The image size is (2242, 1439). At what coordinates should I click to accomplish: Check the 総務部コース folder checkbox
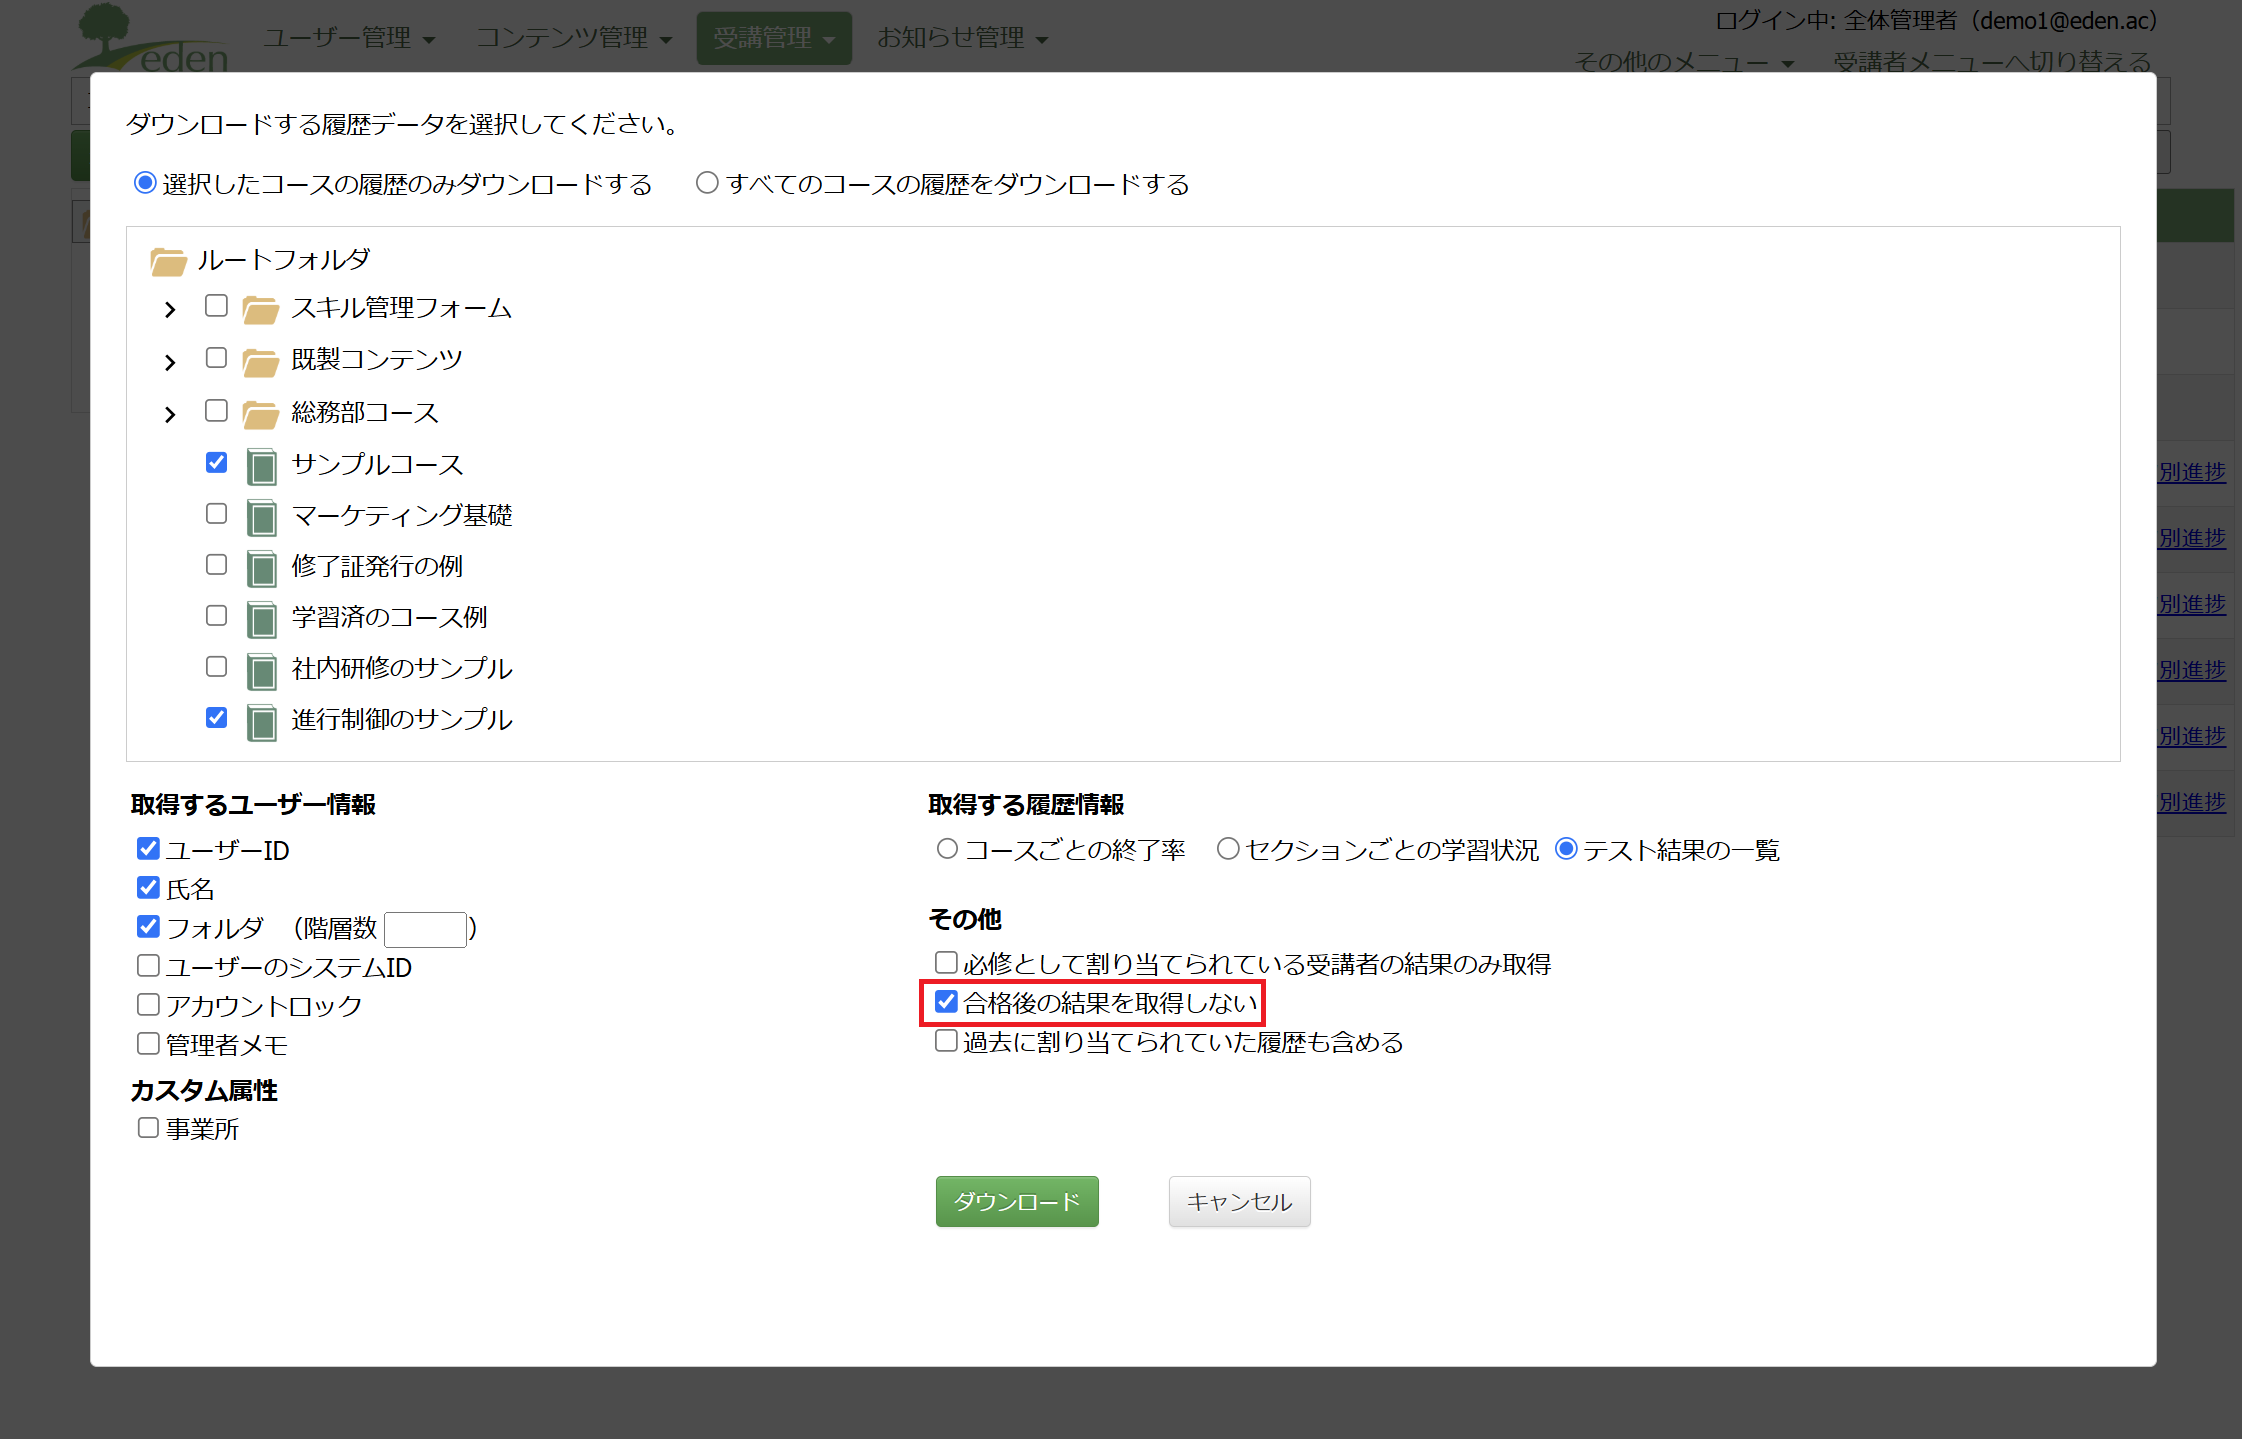[x=216, y=411]
